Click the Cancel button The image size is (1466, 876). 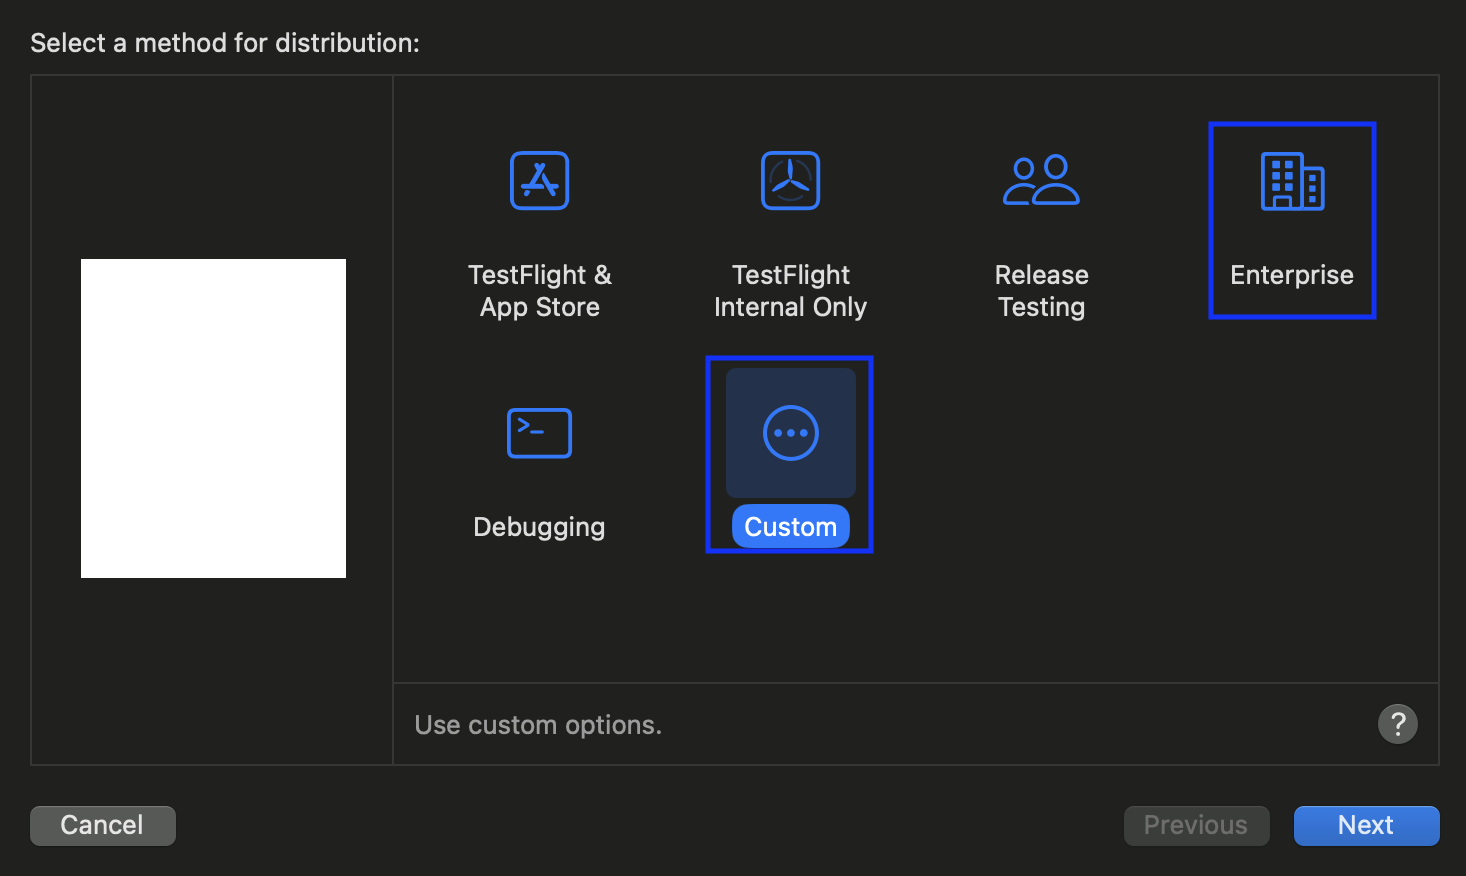click(103, 825)
